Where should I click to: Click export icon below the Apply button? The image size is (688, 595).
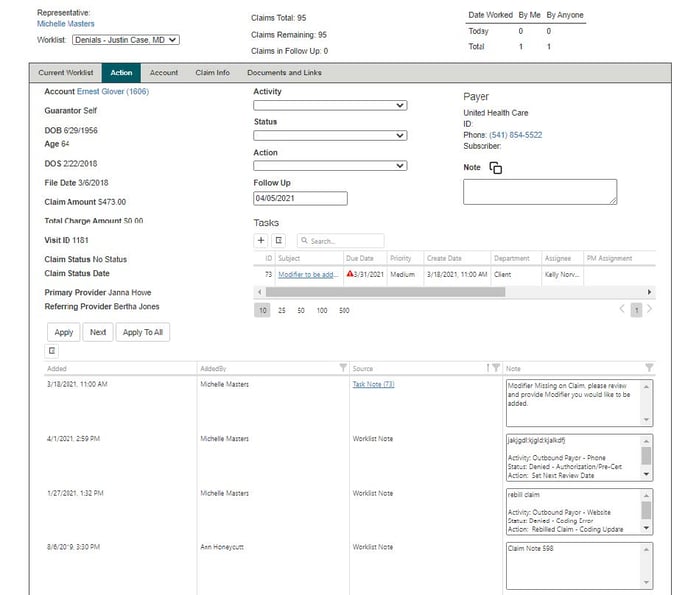coord(52,351)
